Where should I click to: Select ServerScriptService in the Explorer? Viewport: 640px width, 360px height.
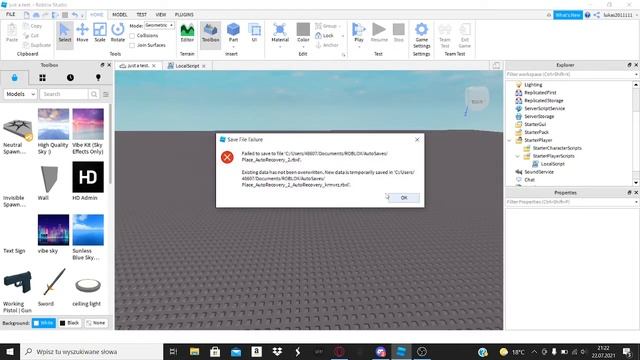click(x=544, y=109)
